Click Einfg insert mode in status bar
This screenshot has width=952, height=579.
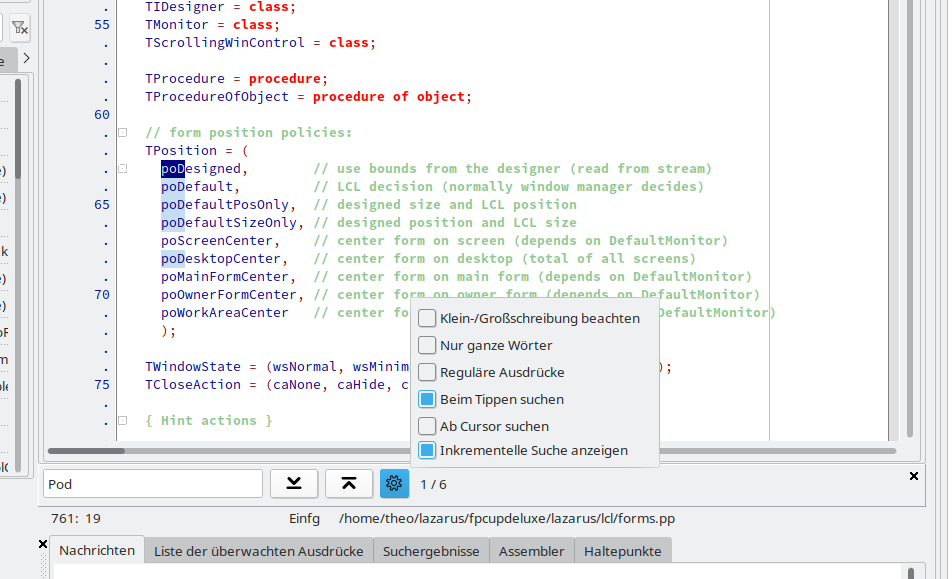pyautogui.click(x=304, y=518)
